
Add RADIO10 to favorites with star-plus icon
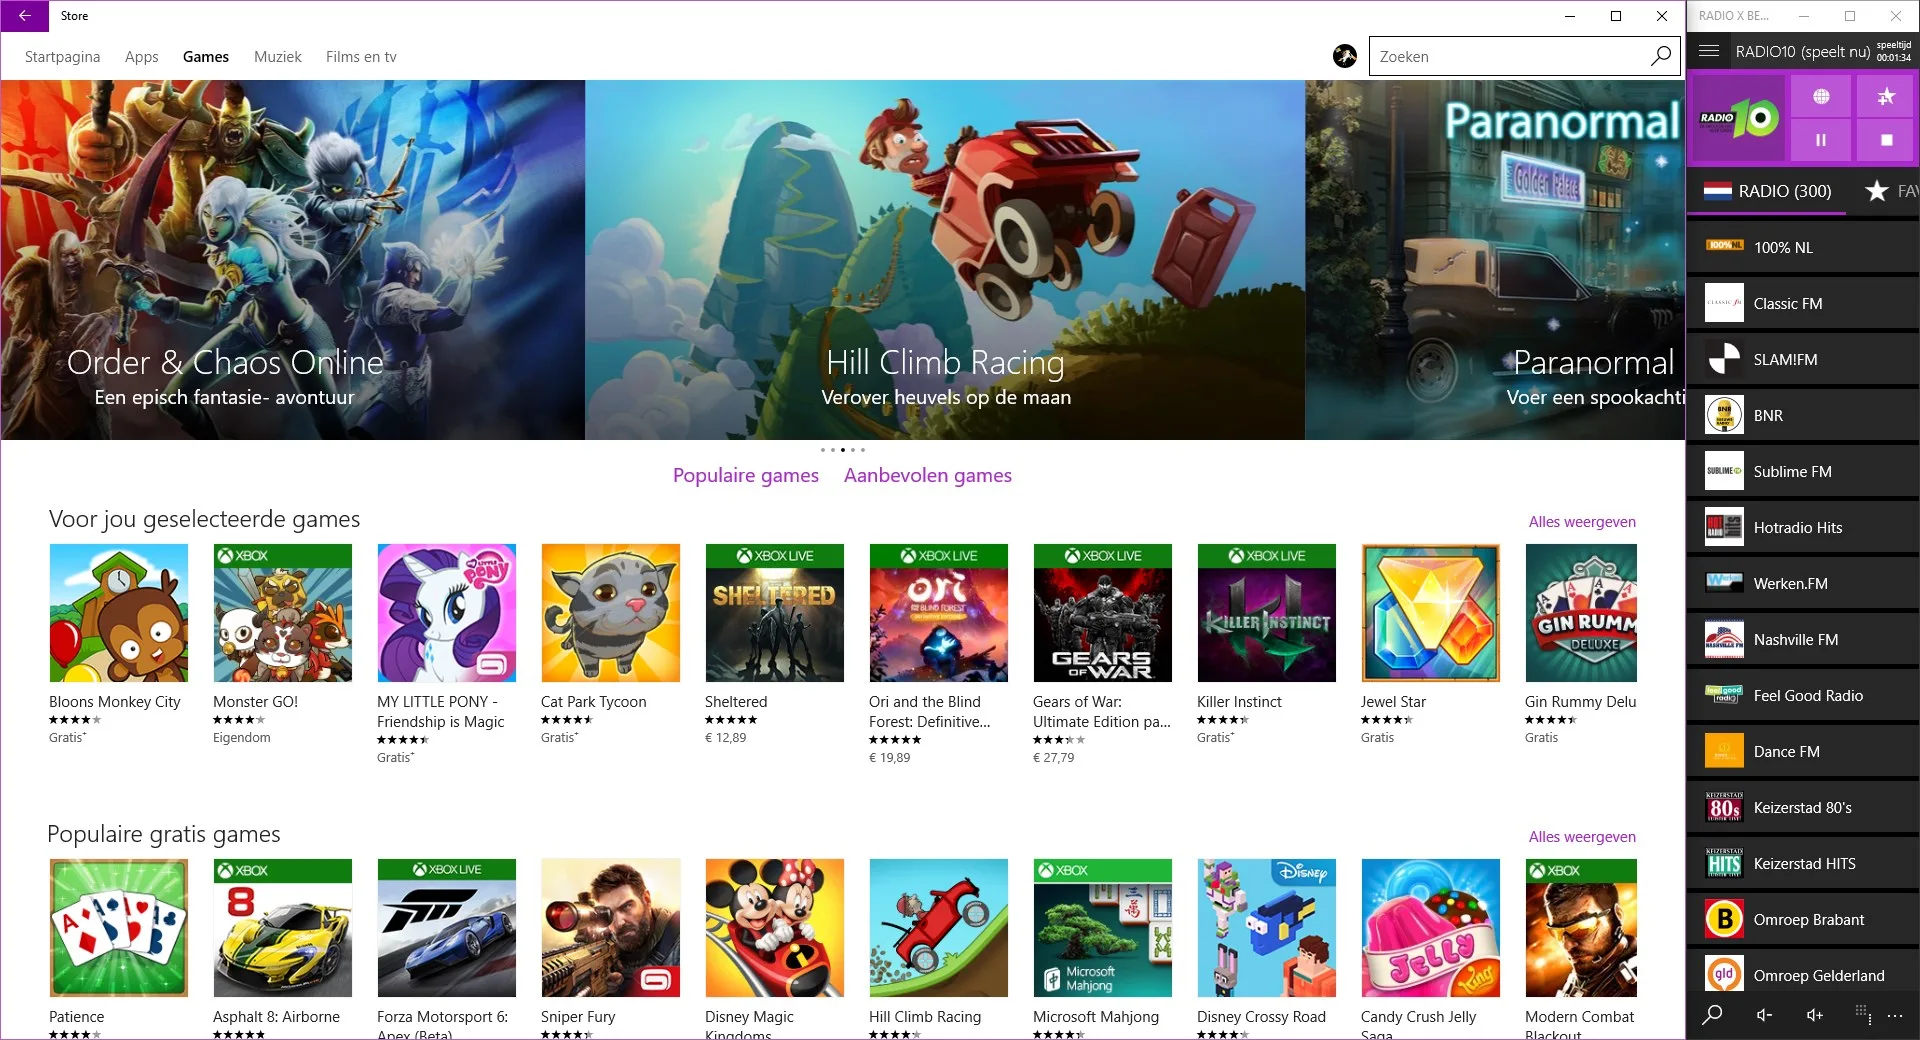click(x=1886, y=96)
